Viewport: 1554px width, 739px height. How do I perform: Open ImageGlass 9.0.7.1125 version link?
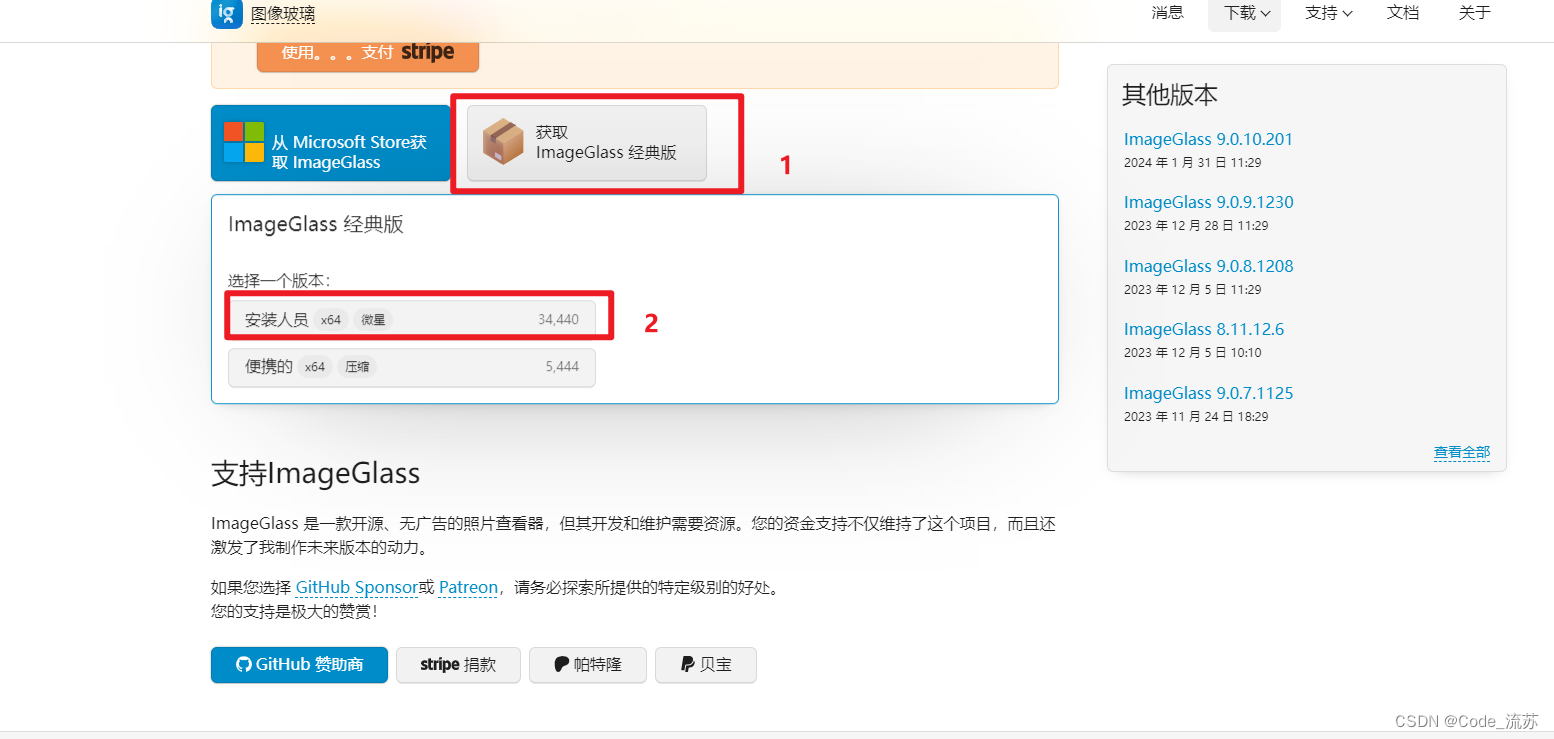(1208, 393)
